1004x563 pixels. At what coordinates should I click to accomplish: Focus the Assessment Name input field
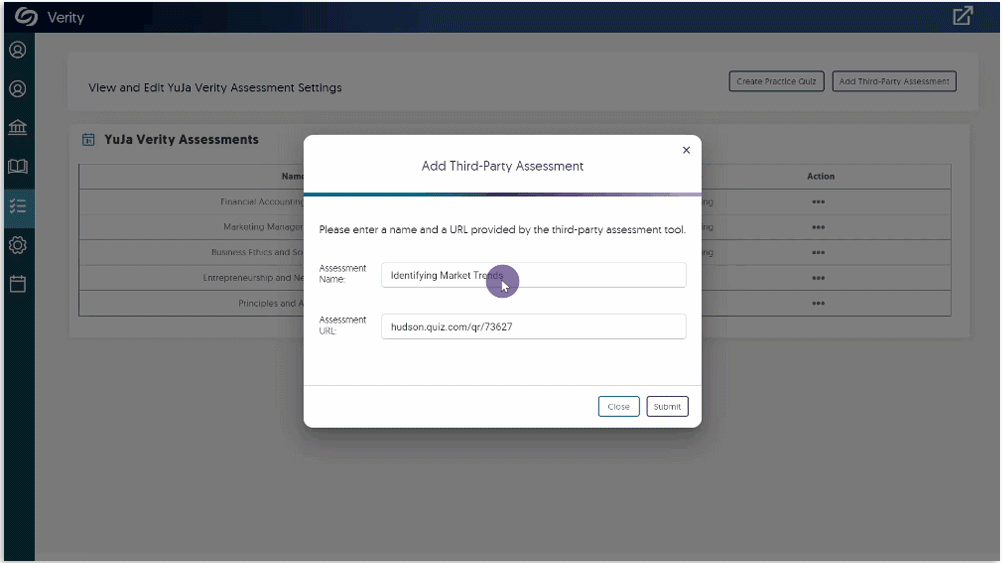click(x=533, y=275)
